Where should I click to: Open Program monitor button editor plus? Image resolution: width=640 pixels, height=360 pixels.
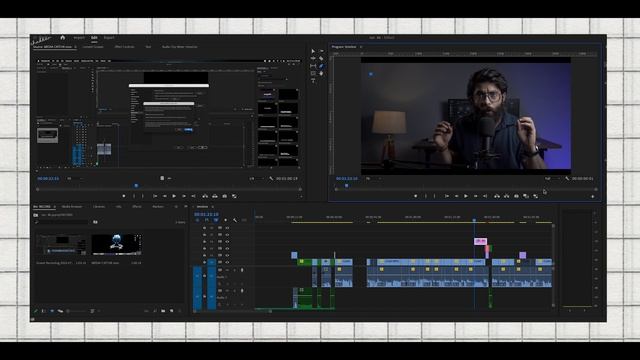[593, 197]
